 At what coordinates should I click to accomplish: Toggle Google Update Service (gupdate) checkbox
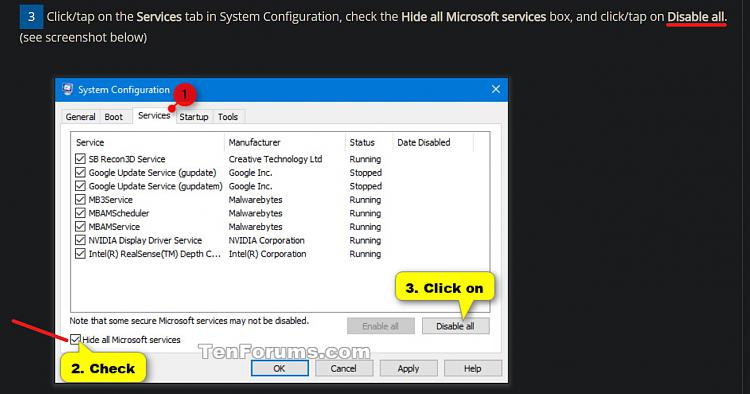80,173
